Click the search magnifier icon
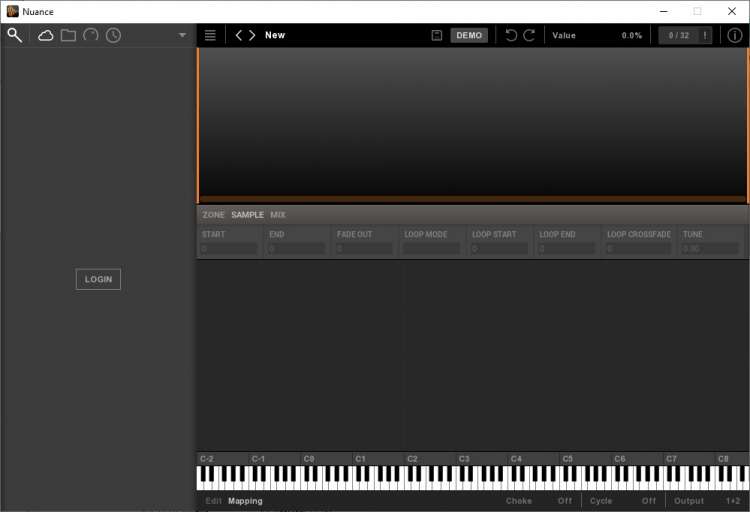This screenshot has width=750, height=512. 15,35
